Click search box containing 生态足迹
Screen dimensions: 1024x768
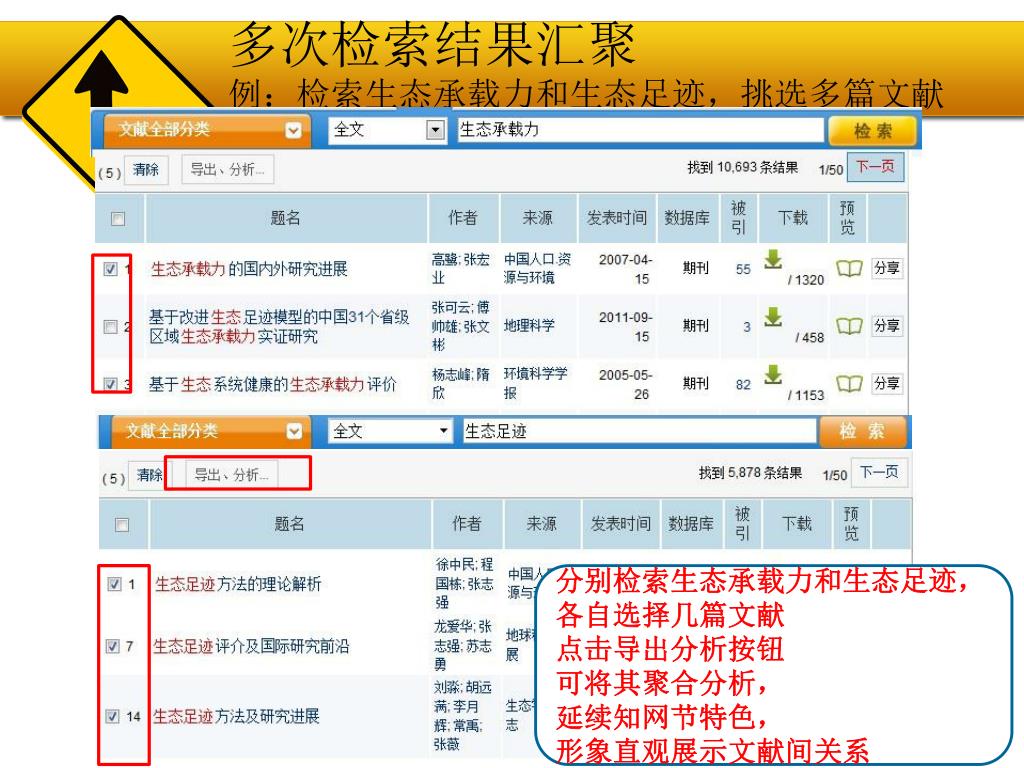point(639,431)
